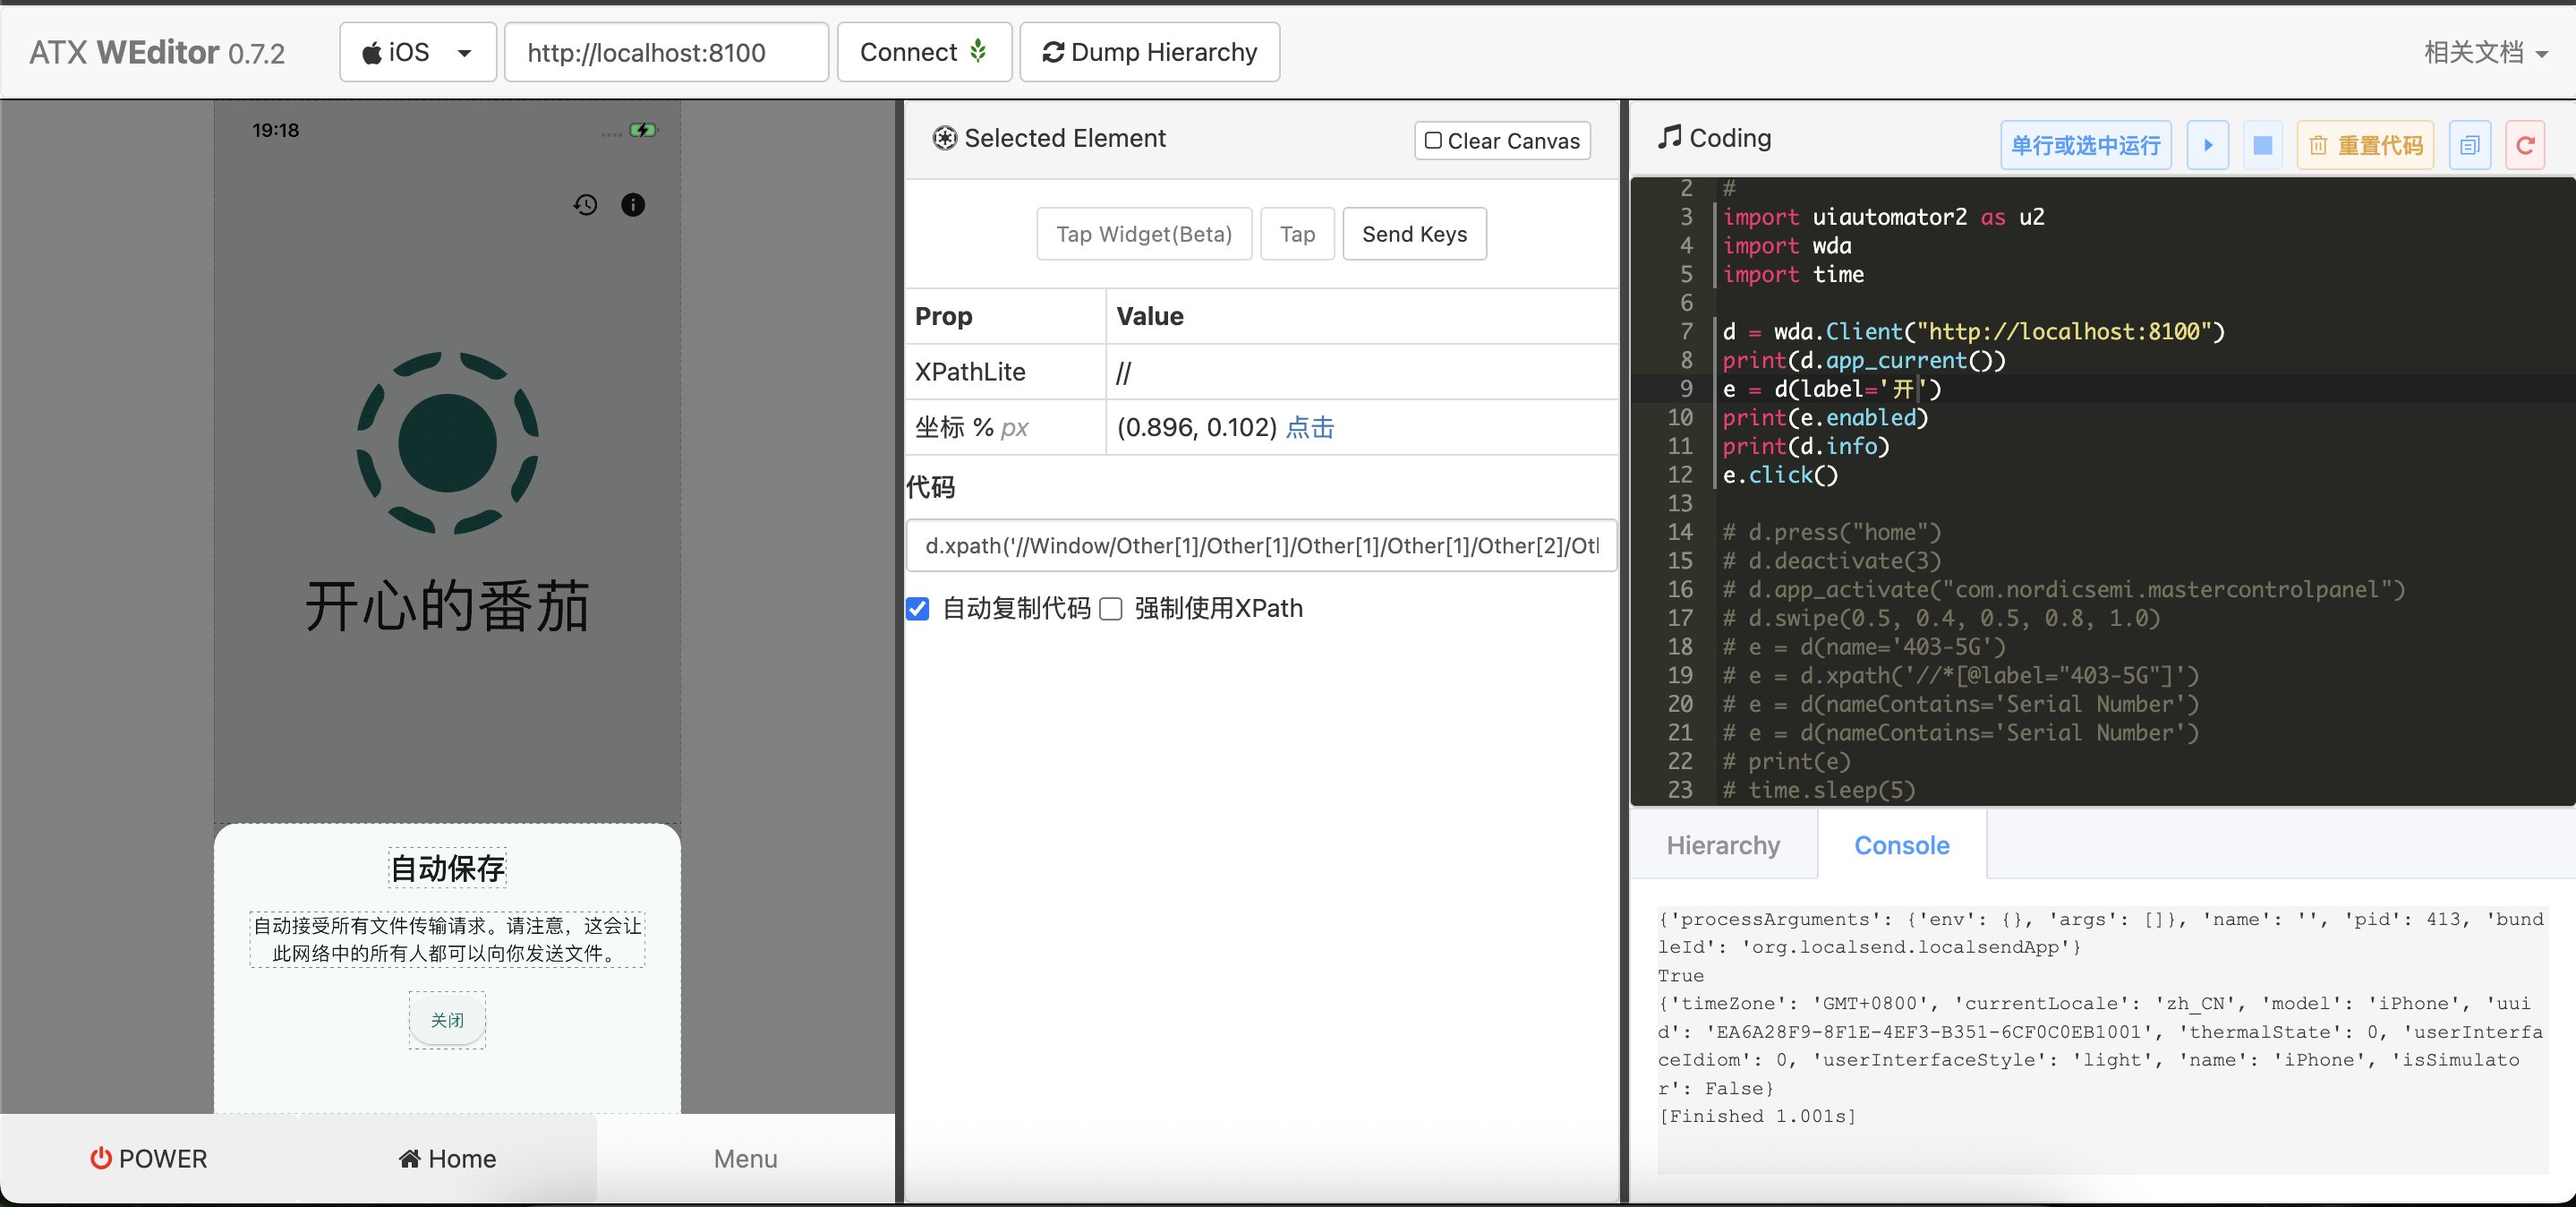
Task: Toggle the Clear Canvas checkbox
Action: click(1433, 141)
